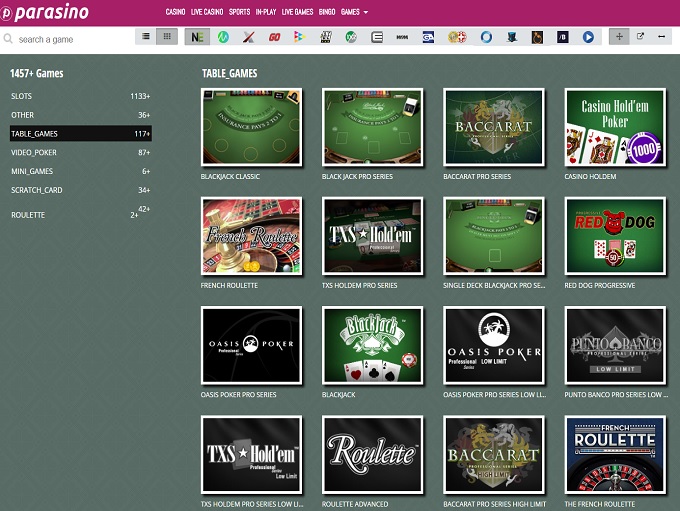Click the blue ring provider icon
680x511 pixels.
485,37
